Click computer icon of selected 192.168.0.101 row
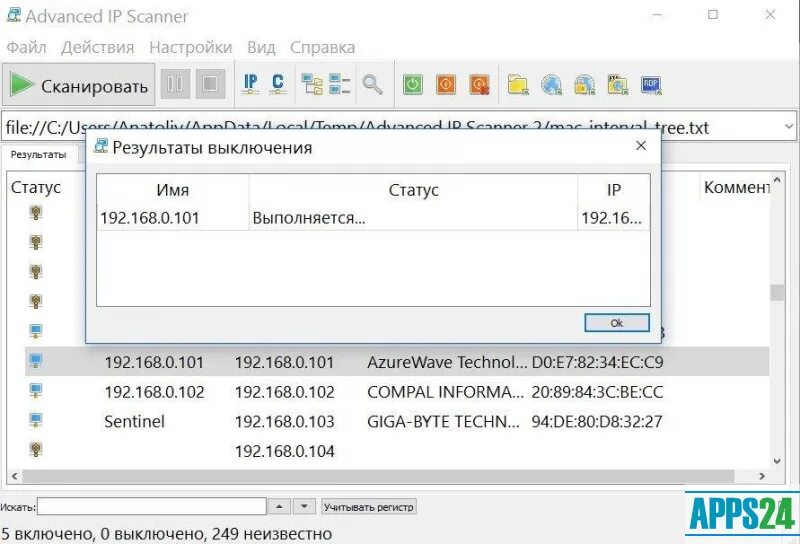800x544 pixels. (36, 361)
